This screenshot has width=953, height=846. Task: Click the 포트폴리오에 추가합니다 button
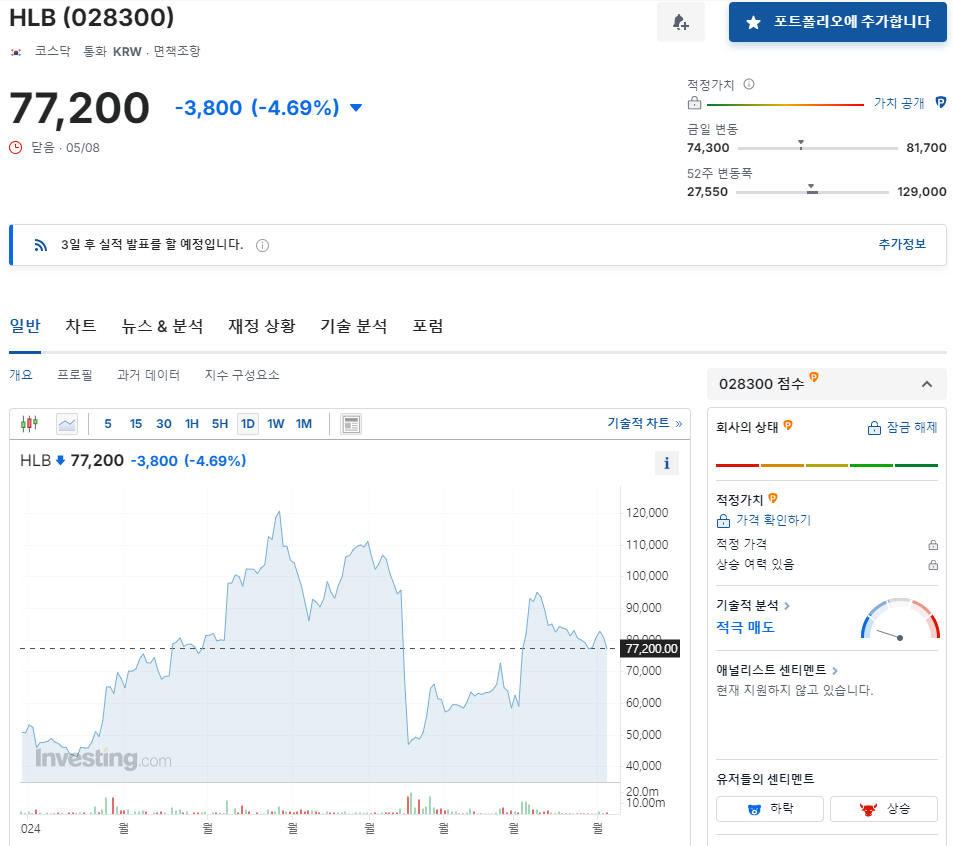(837, 22)
